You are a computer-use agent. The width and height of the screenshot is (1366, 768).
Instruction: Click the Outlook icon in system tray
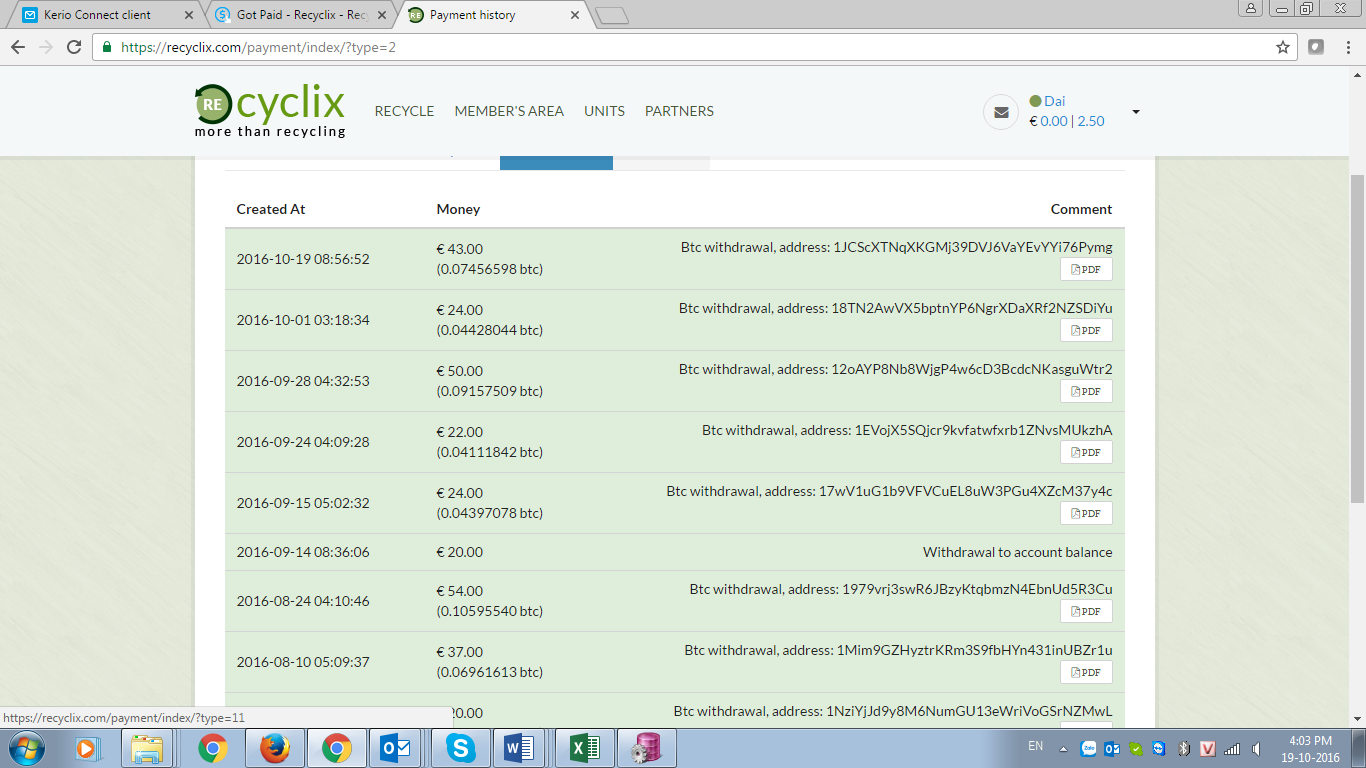pyautogui.click(x=1111, y=748)
